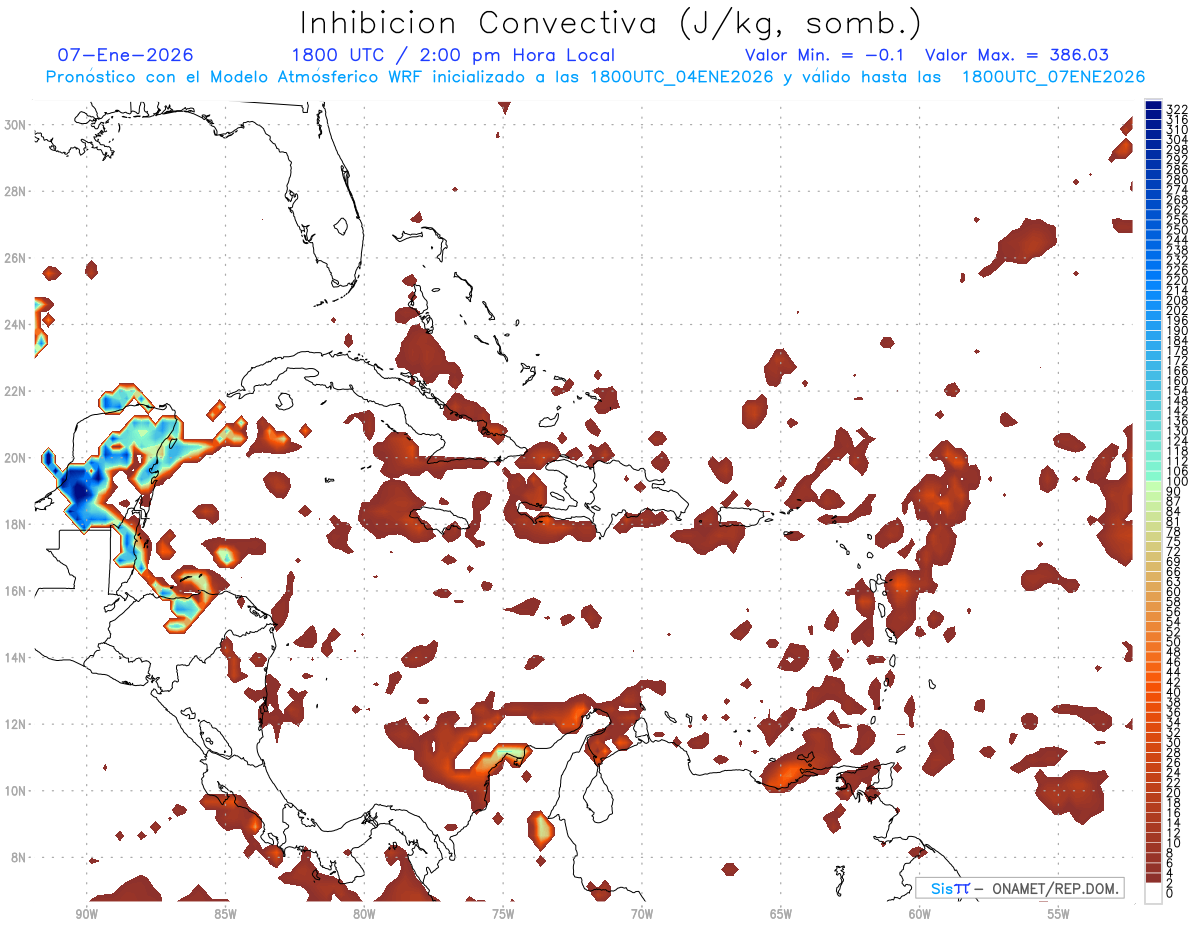Screen dimensions: 1200x927
Task: Click the time '1800 UTC / 2:00 pm Hora Local'
Action: tap(453, 56)
